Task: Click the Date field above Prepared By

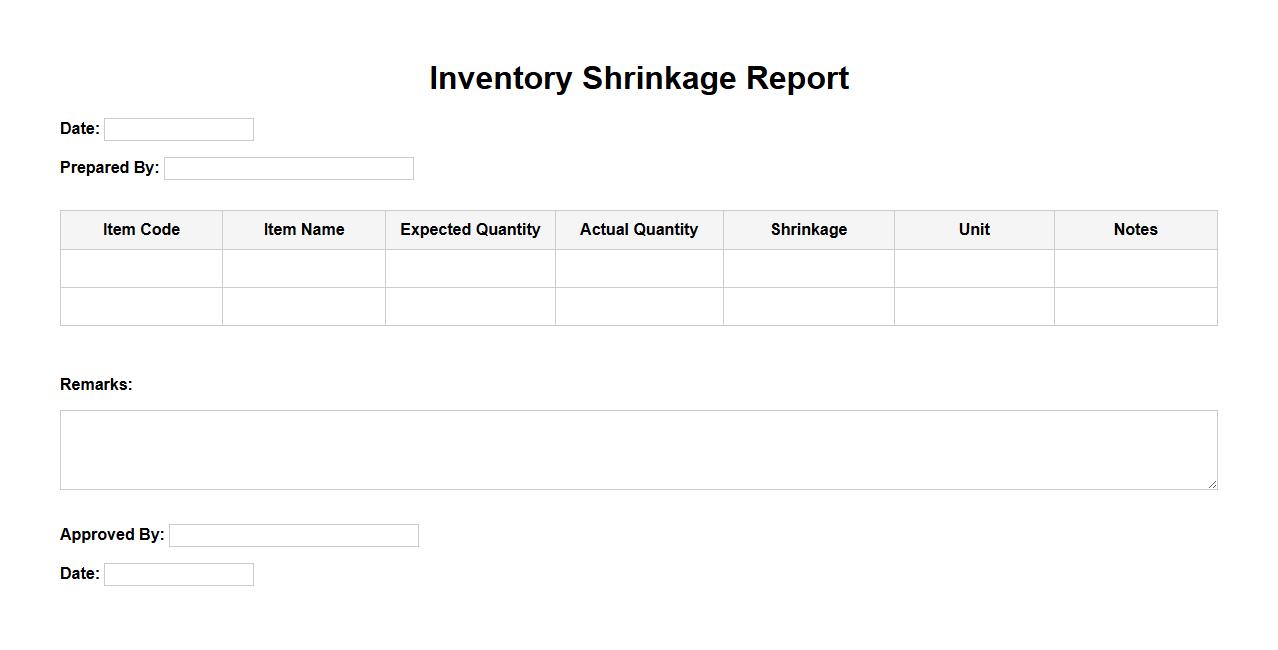Action: tap(179, 129)
